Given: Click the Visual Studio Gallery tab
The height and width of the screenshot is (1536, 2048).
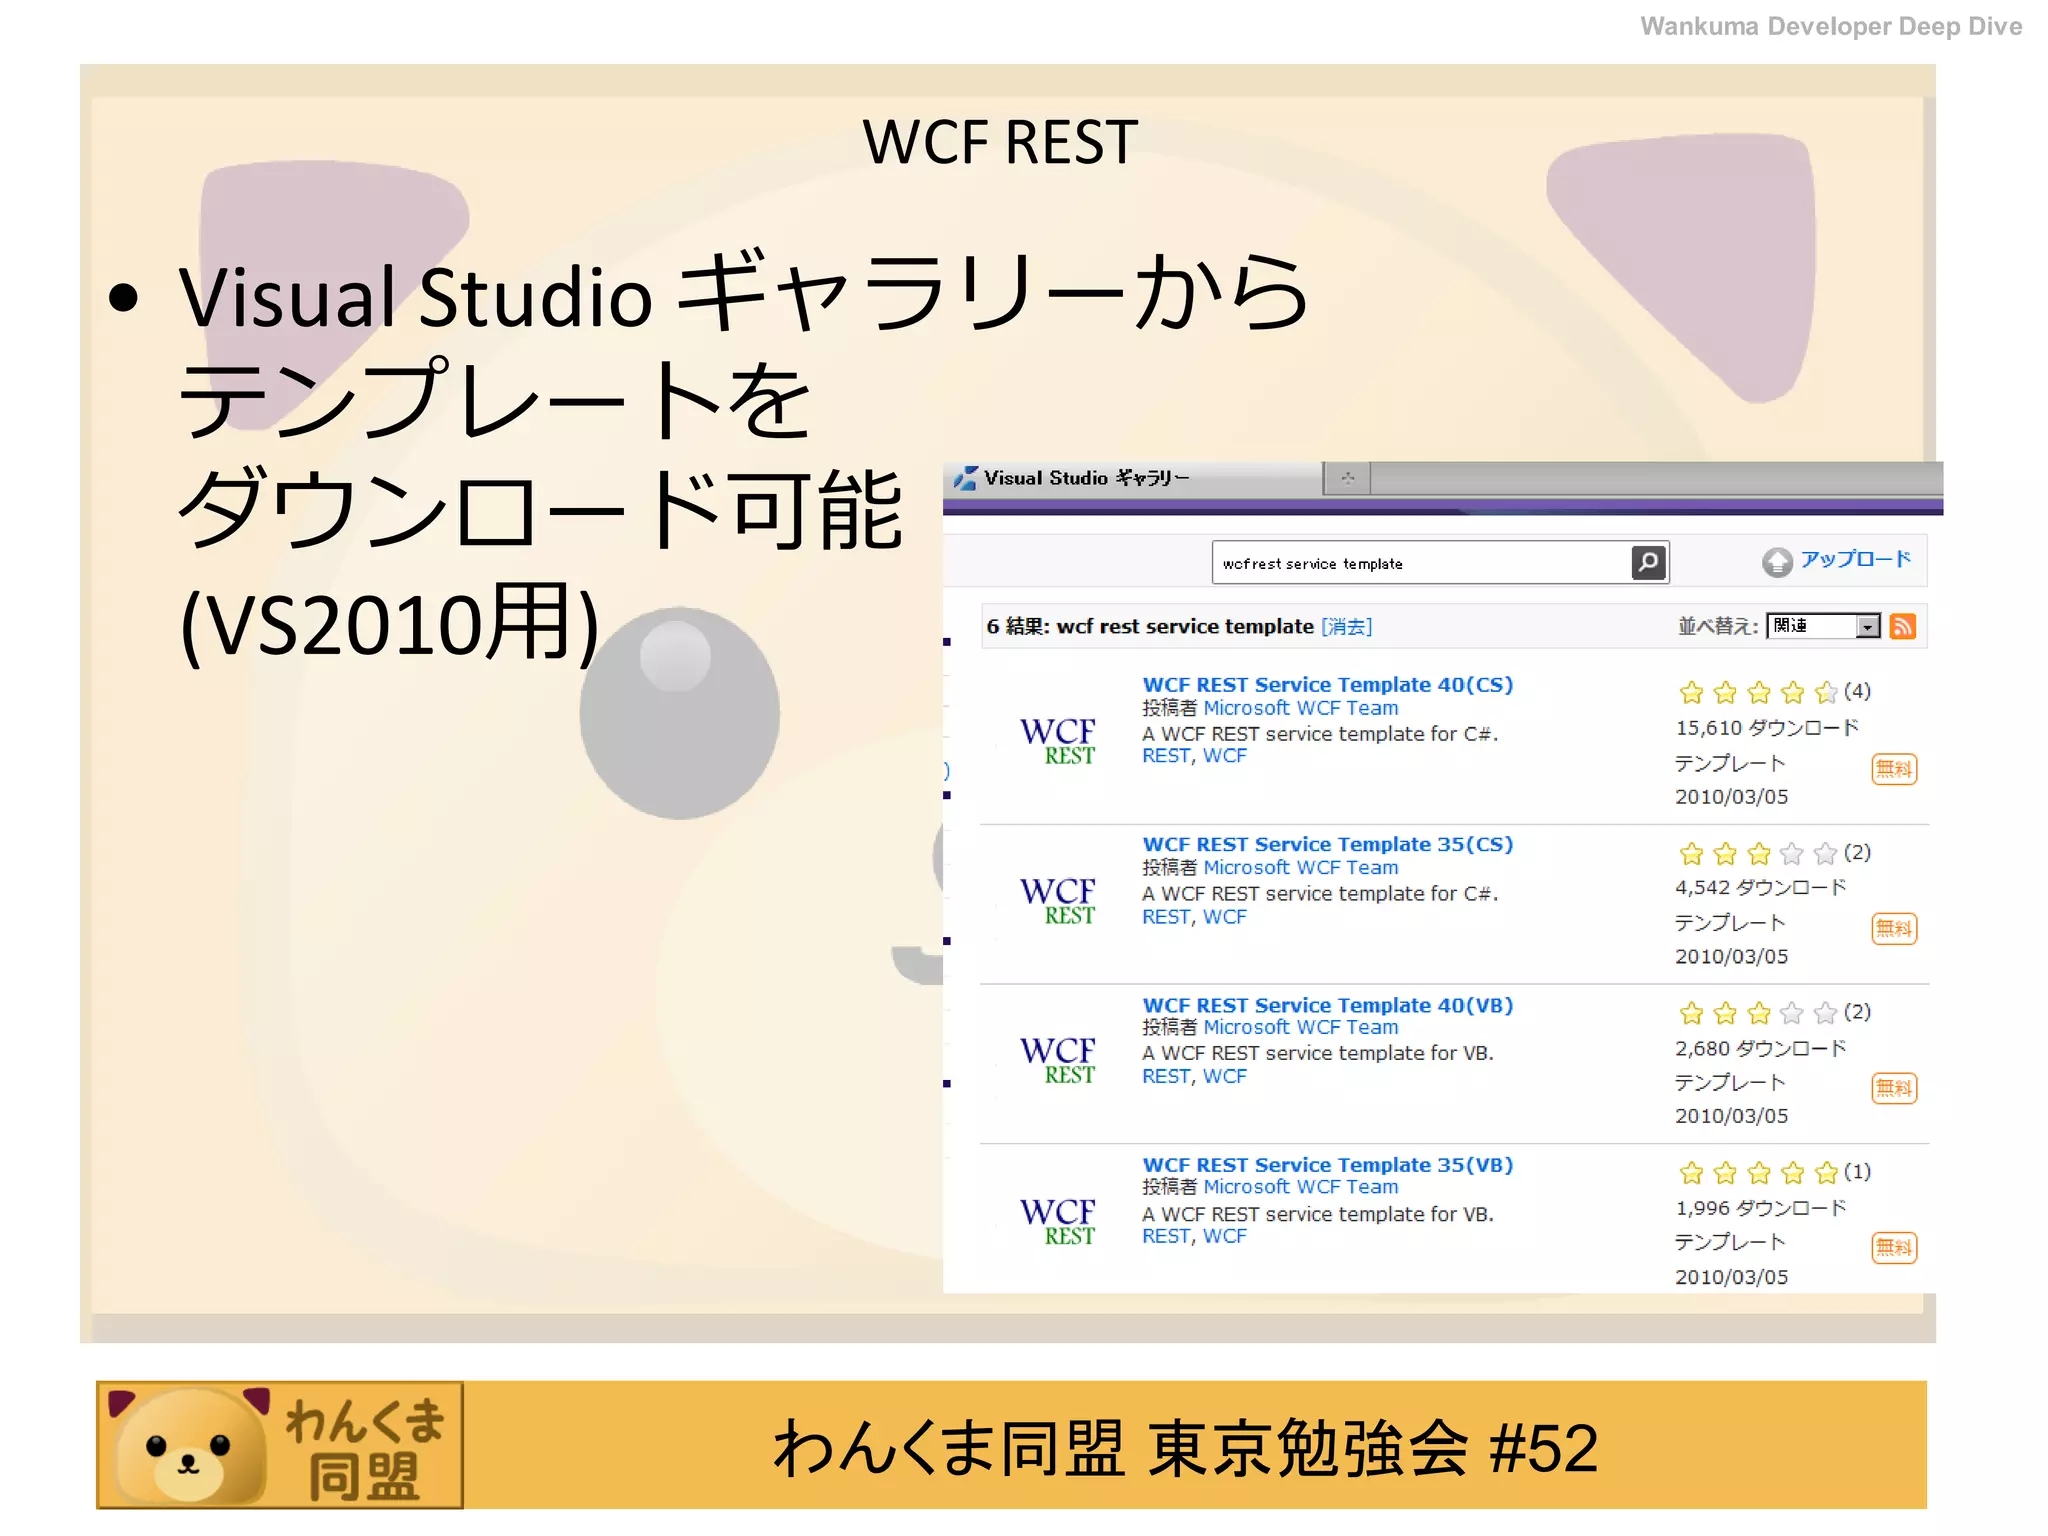Looking at the screenshot, I should (x=1132, y=479).
